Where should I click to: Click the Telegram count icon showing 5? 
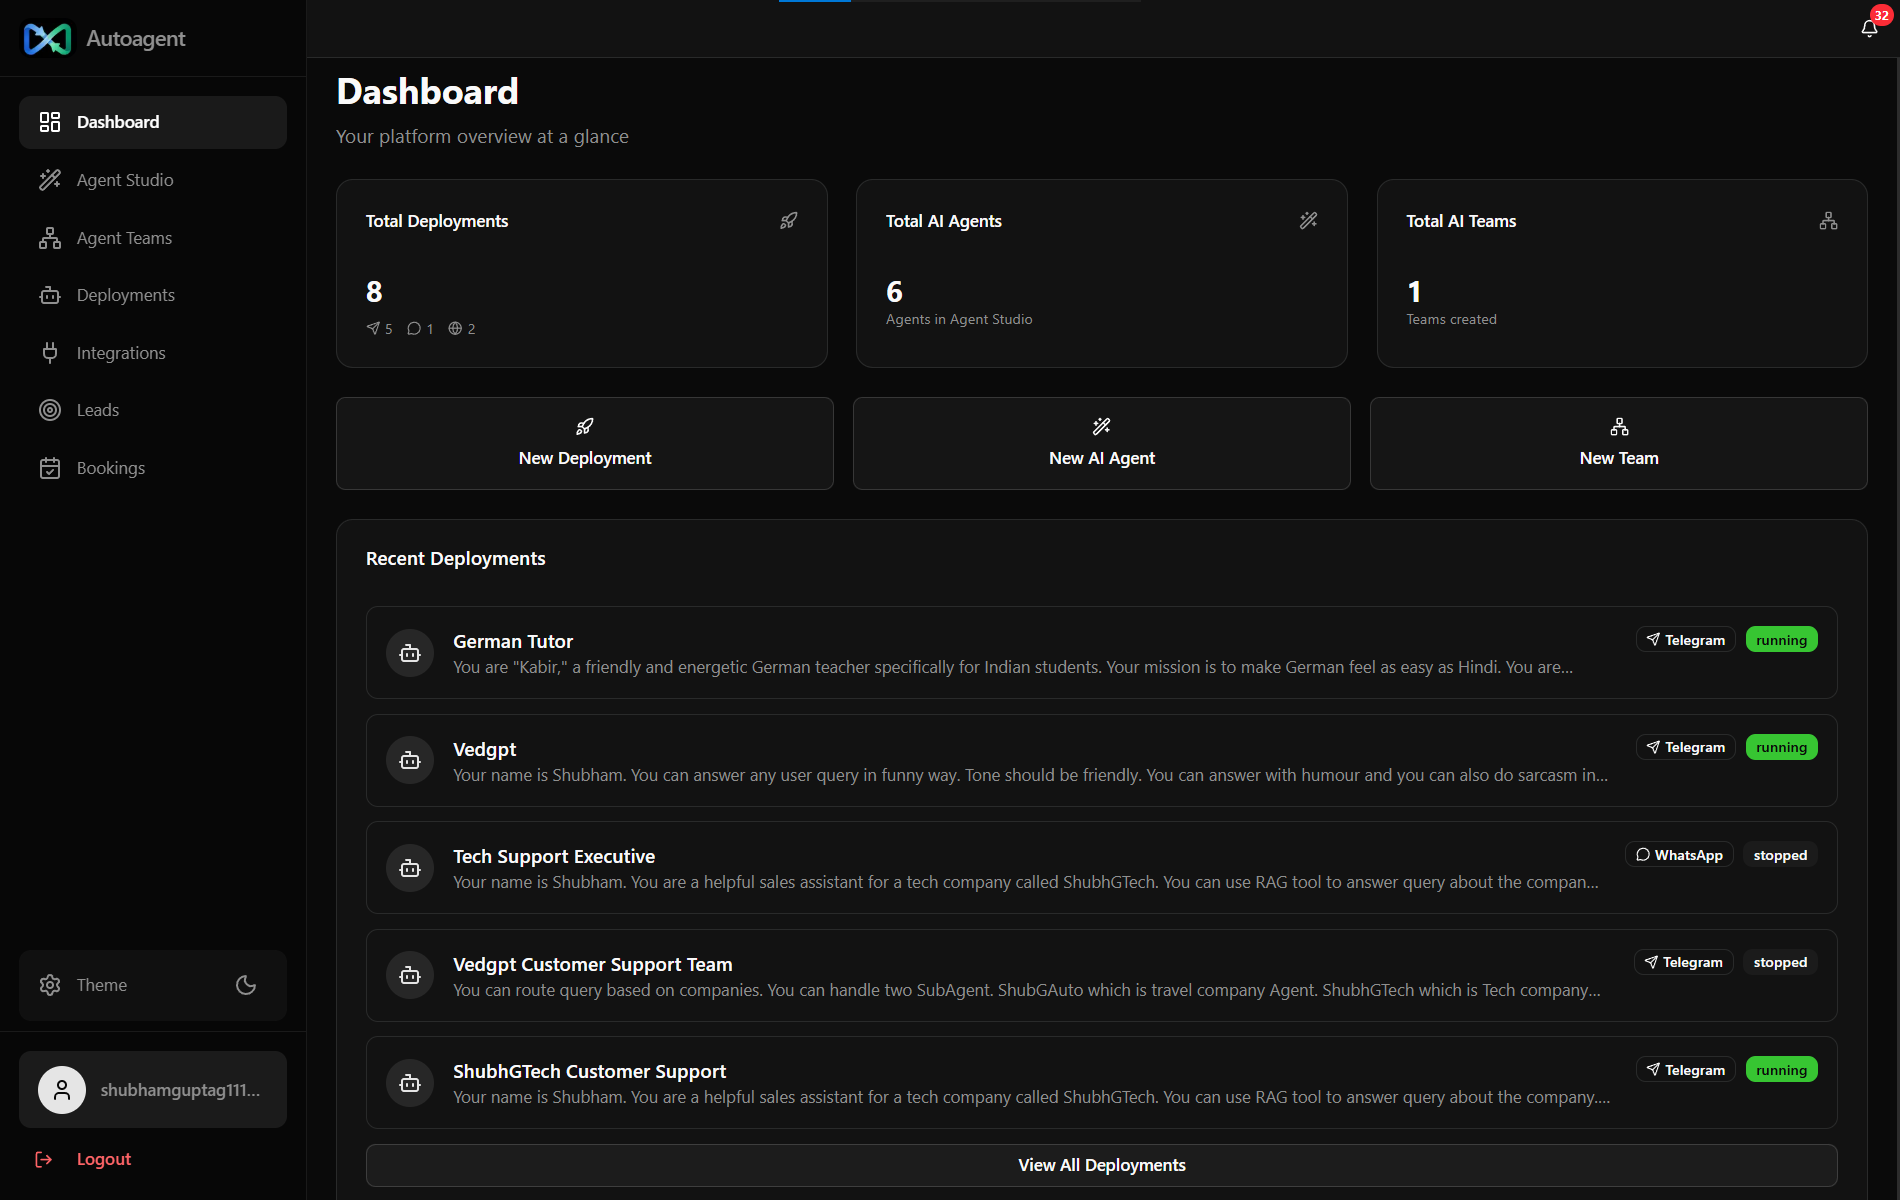tap(373, 328)
